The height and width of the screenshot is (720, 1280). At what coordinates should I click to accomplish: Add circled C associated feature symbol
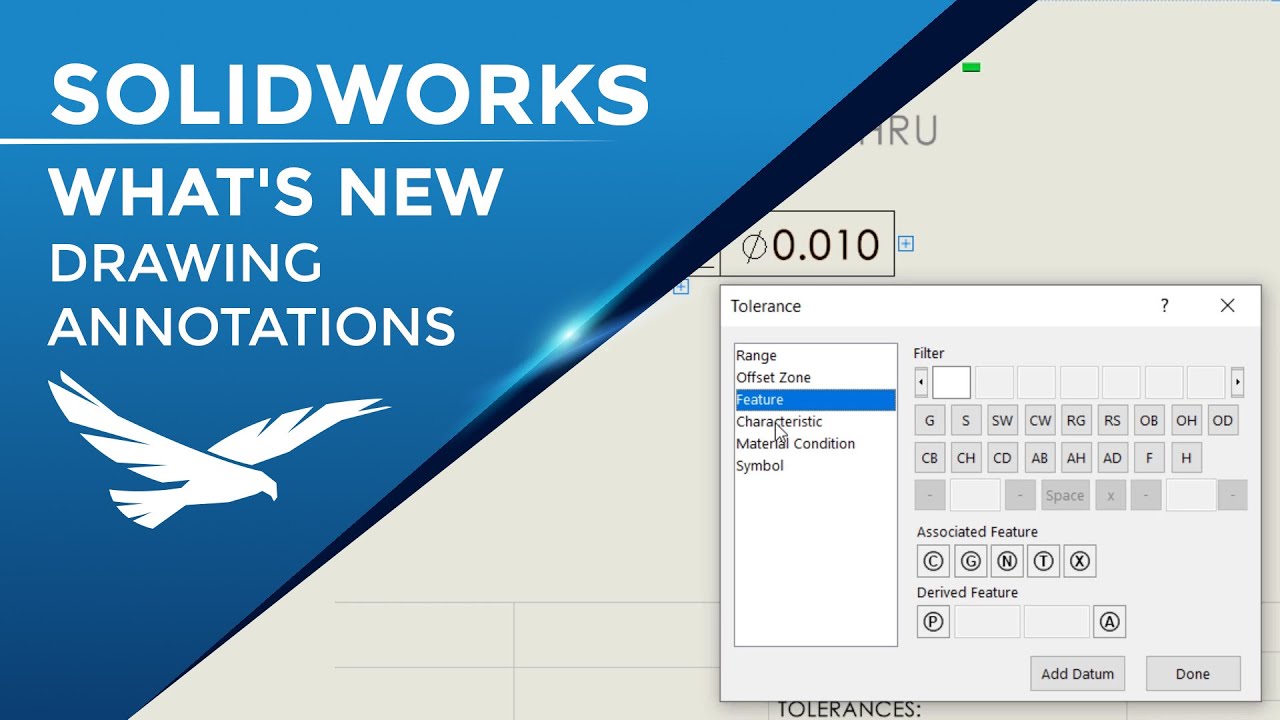click(x=933, y=561)
